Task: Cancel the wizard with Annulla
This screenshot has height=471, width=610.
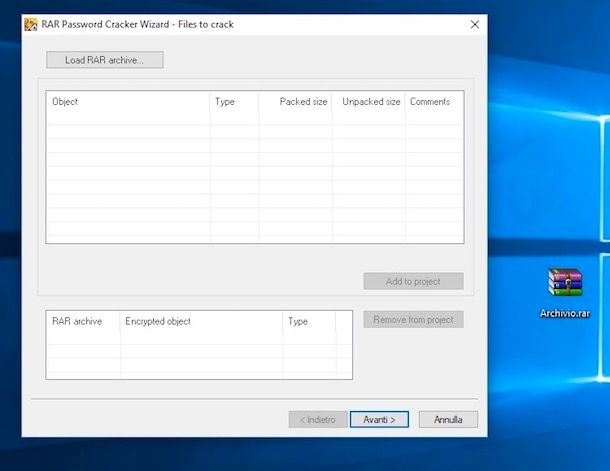Action: click(448, 420)
